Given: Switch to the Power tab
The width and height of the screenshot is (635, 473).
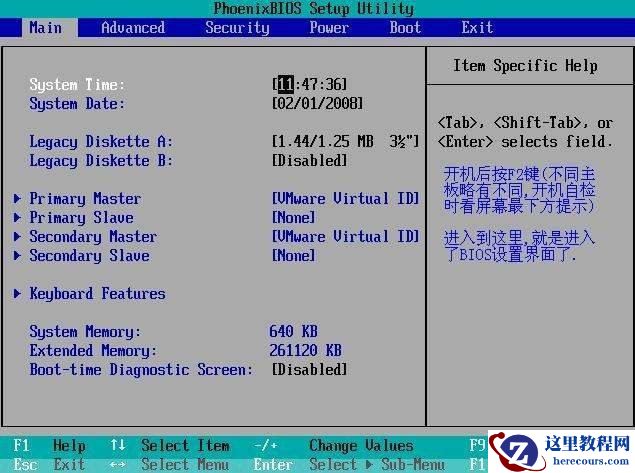Looking at the screenshot, I should (329, 28).
